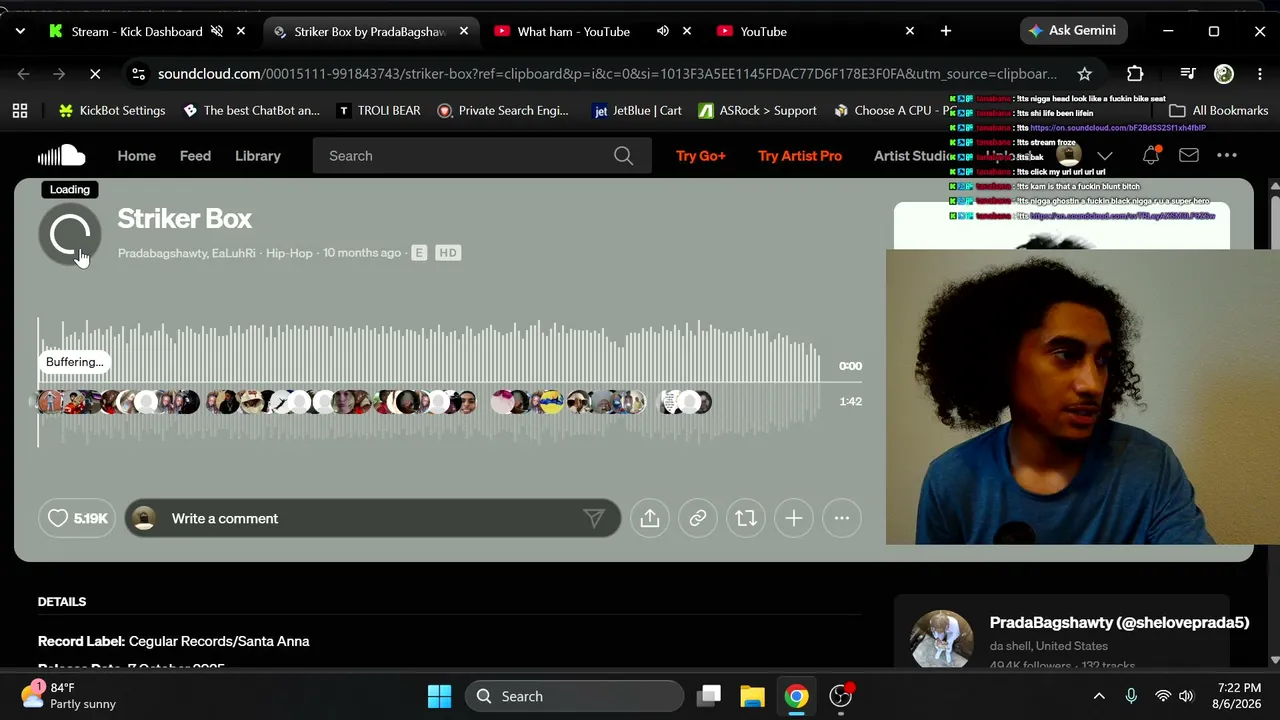Image resolution: width=1280 pixels, height=720 pixels.
Task: Open the EaLuhRi artist link
Action: tap(234, 253)
